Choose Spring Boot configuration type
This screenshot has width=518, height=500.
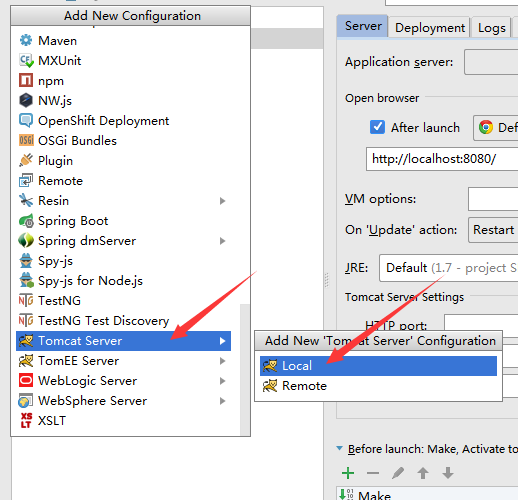[x=123, y=221]
